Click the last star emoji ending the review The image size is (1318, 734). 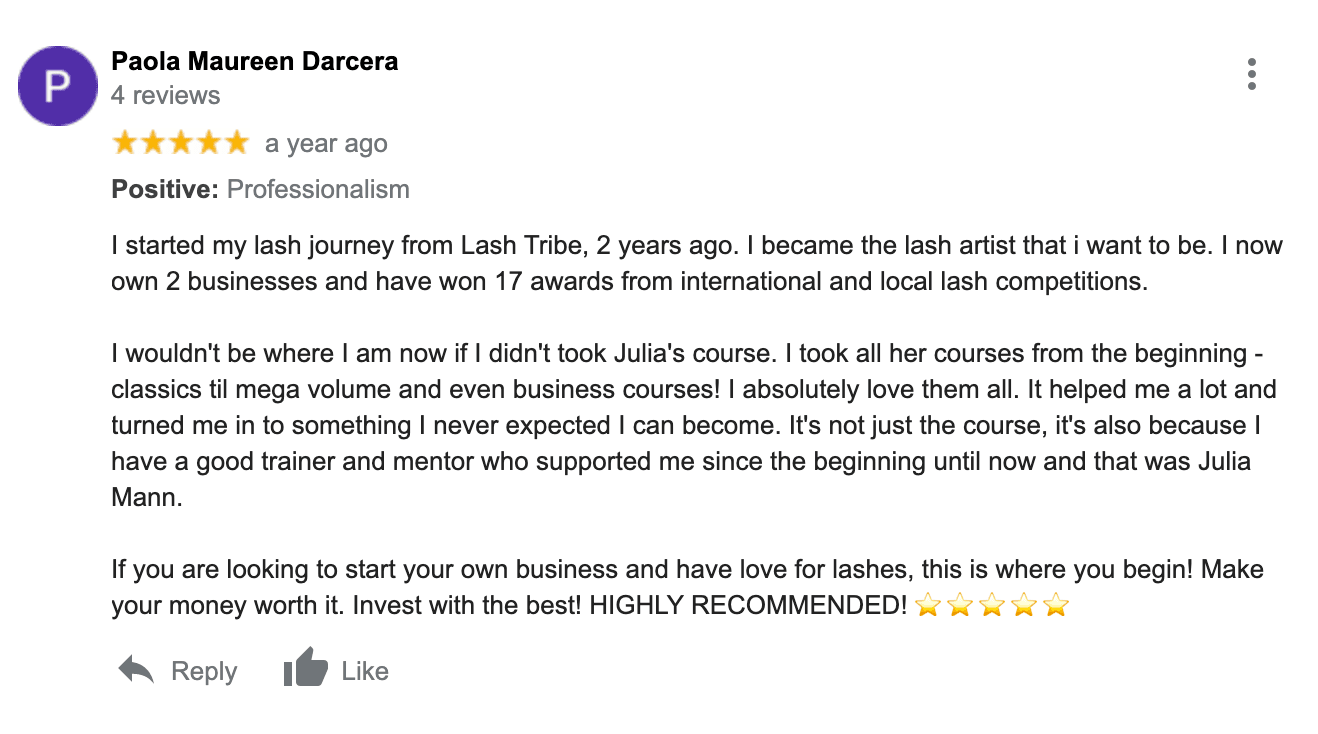pos(1056,606)
